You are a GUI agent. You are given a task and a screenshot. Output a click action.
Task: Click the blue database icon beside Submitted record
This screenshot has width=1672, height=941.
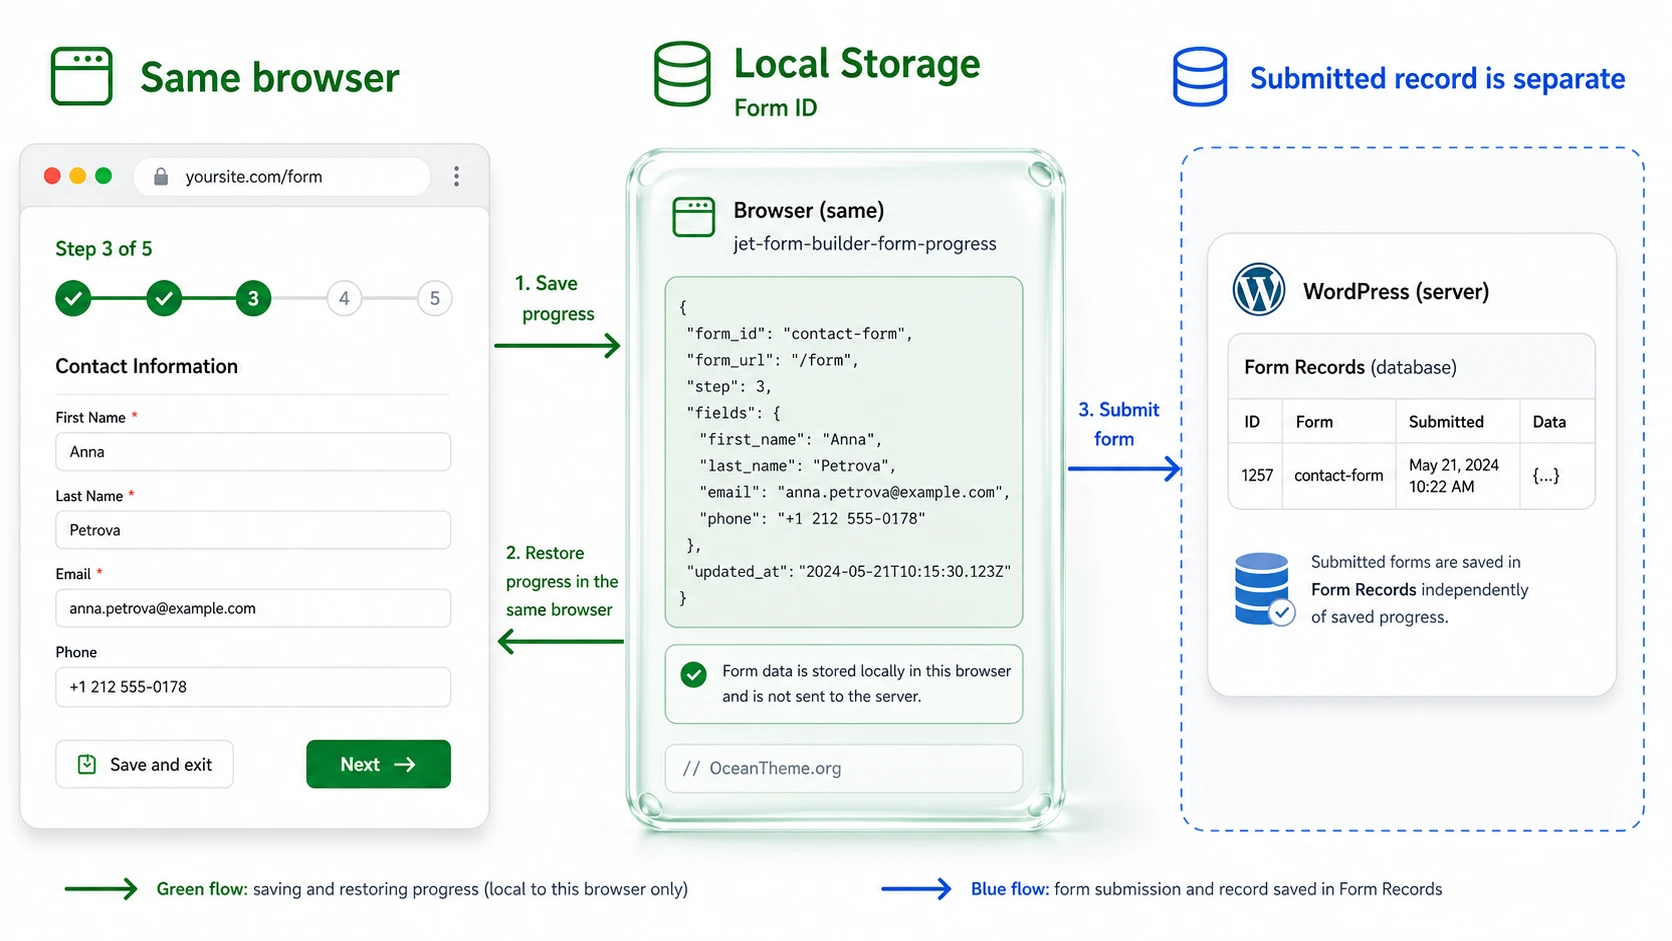[1200, 77]
